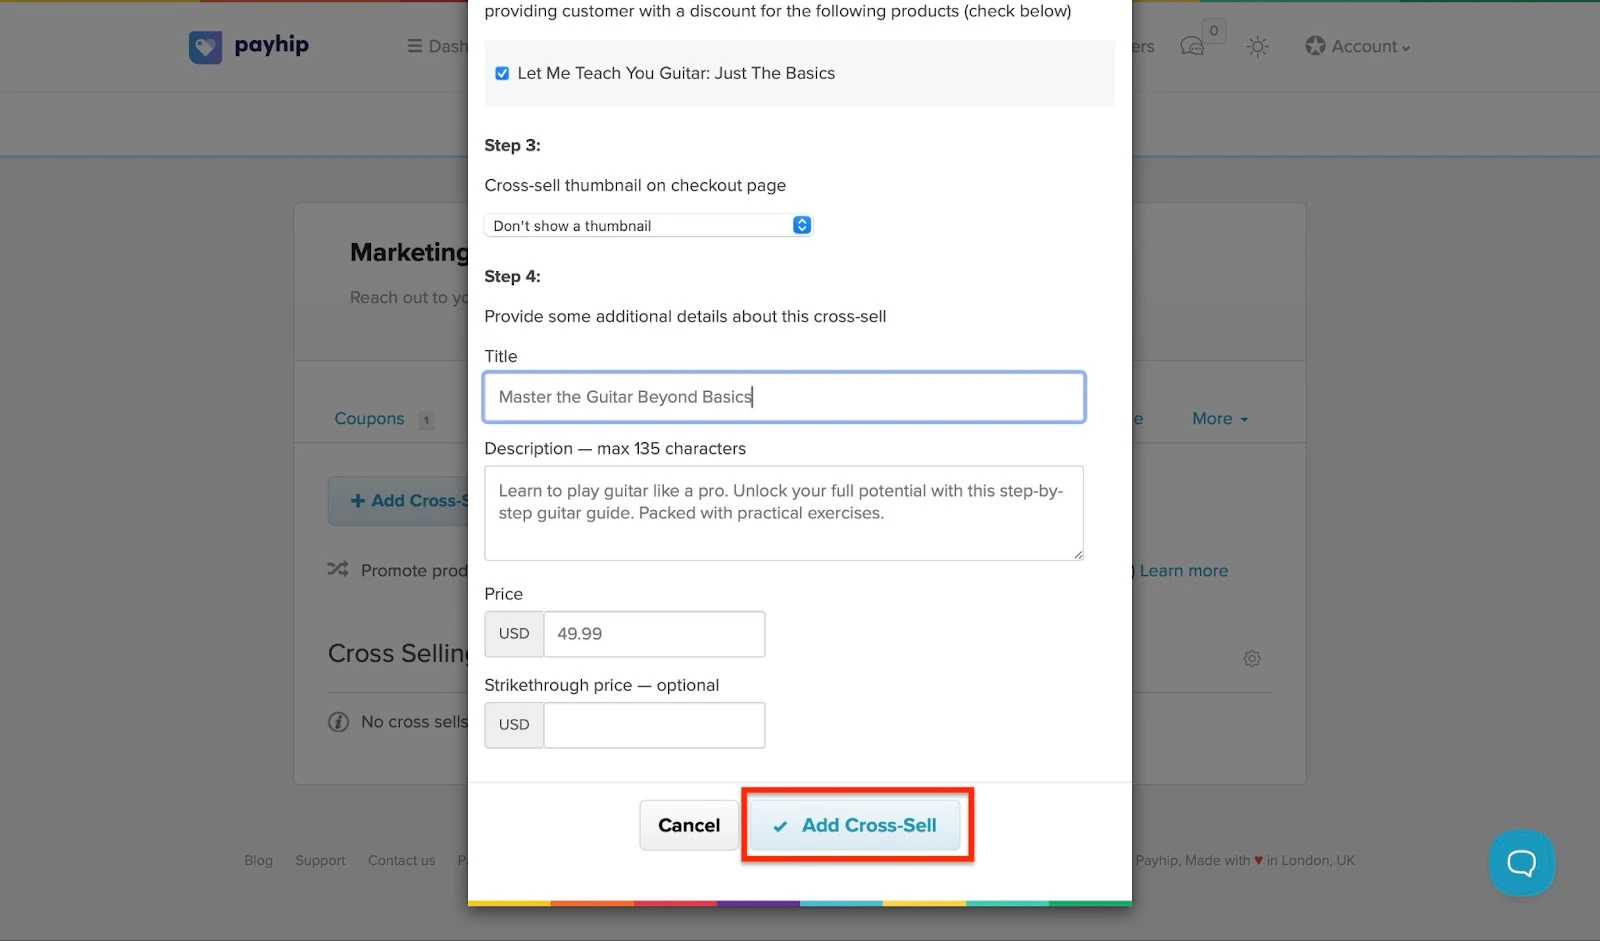Cancel the cross-sell dialog
The width and height of the screenshot is (1600, 941).
(689, 825)
